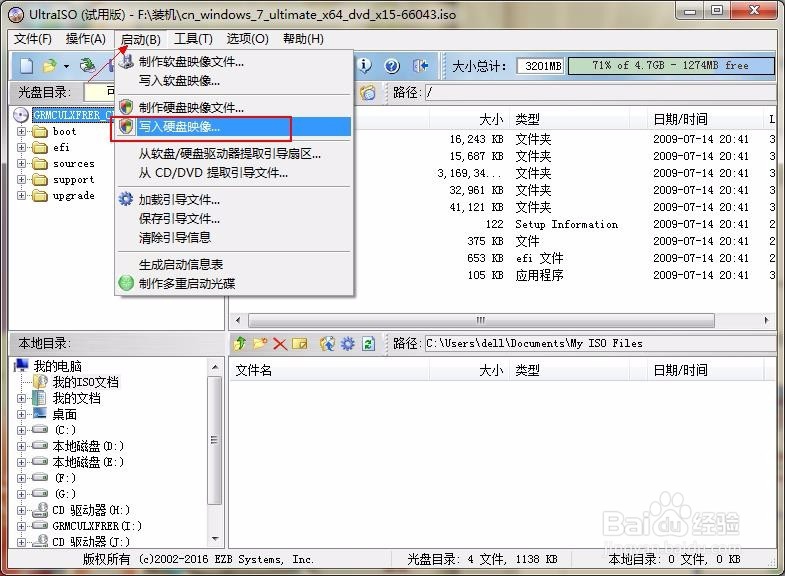
Task: Click upper list 日期/时间 column header
Action: tap(704, 119)
